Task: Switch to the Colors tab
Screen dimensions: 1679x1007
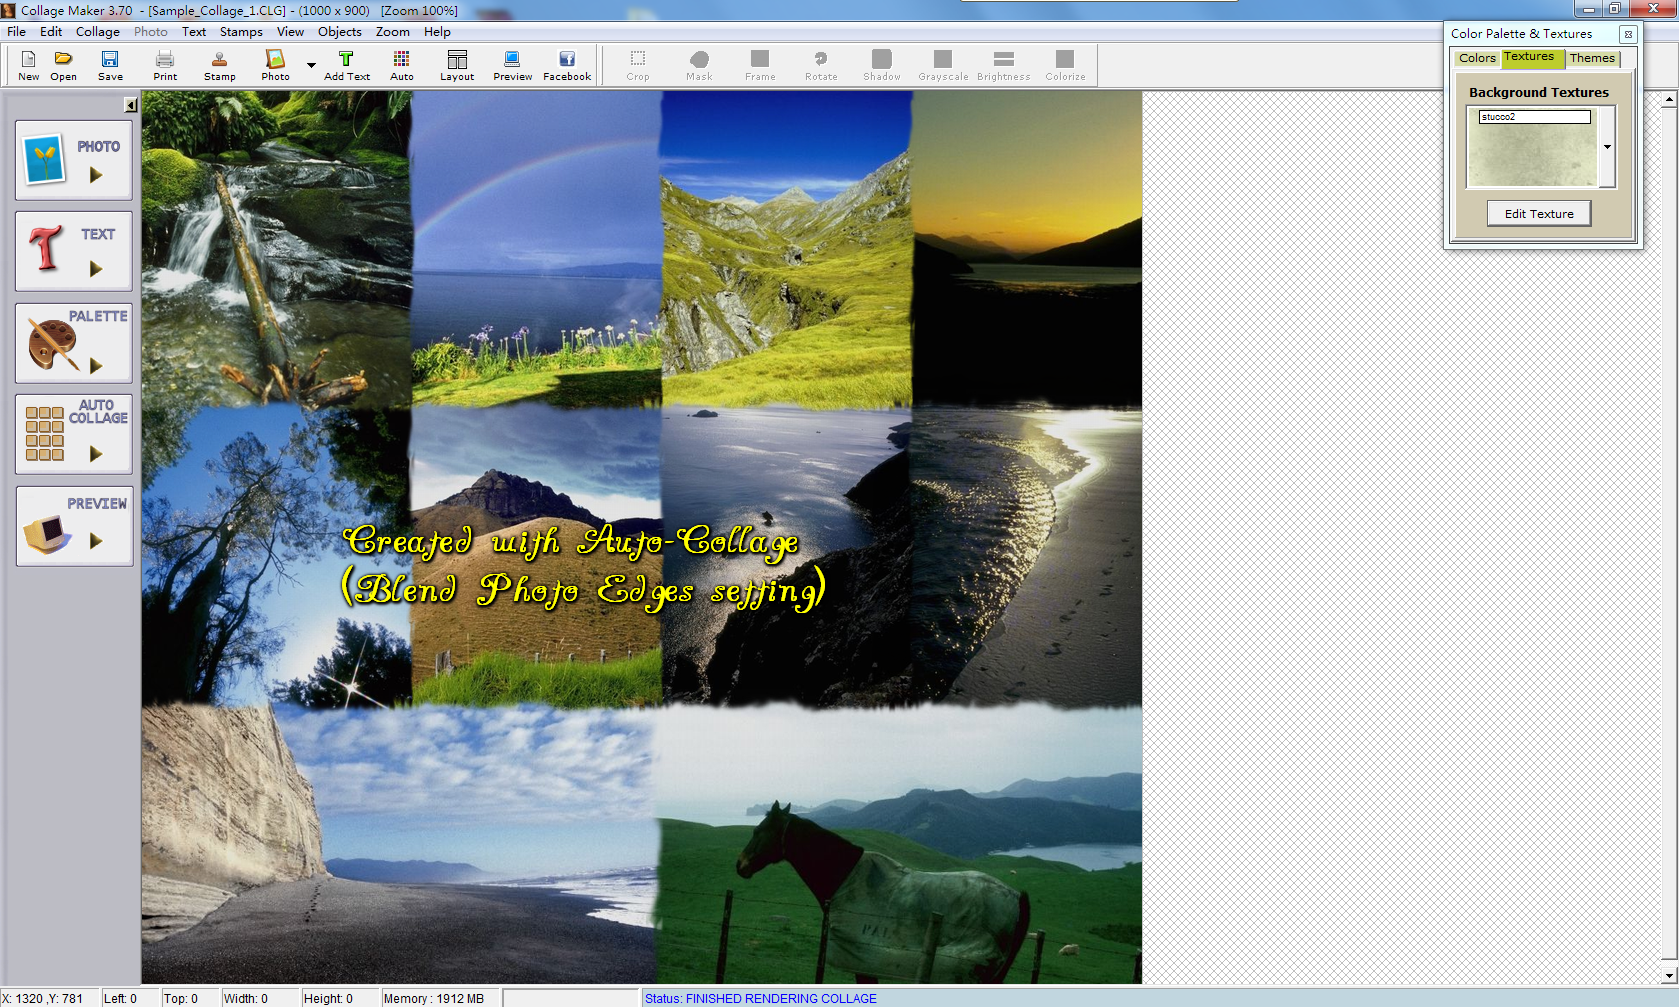Action: pyautogui.click(x=1477, y=58)
